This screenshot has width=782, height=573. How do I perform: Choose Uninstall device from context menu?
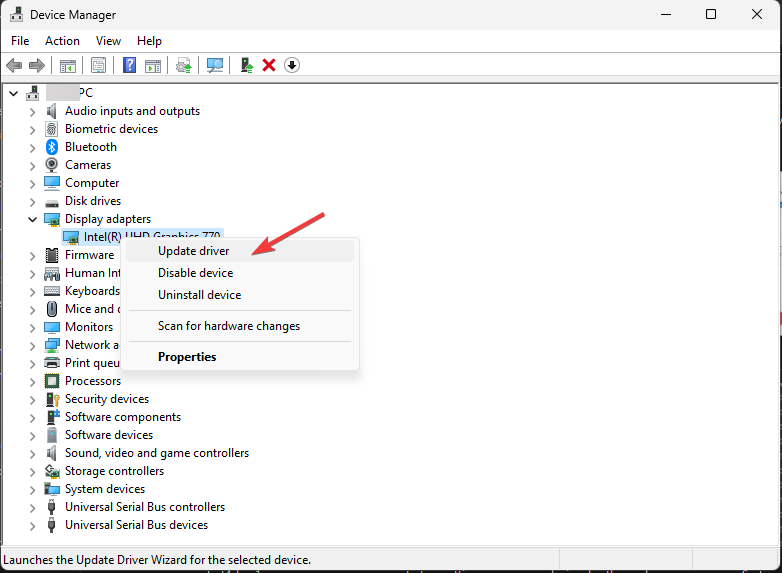pyautogui.click(x=240, y=295)
